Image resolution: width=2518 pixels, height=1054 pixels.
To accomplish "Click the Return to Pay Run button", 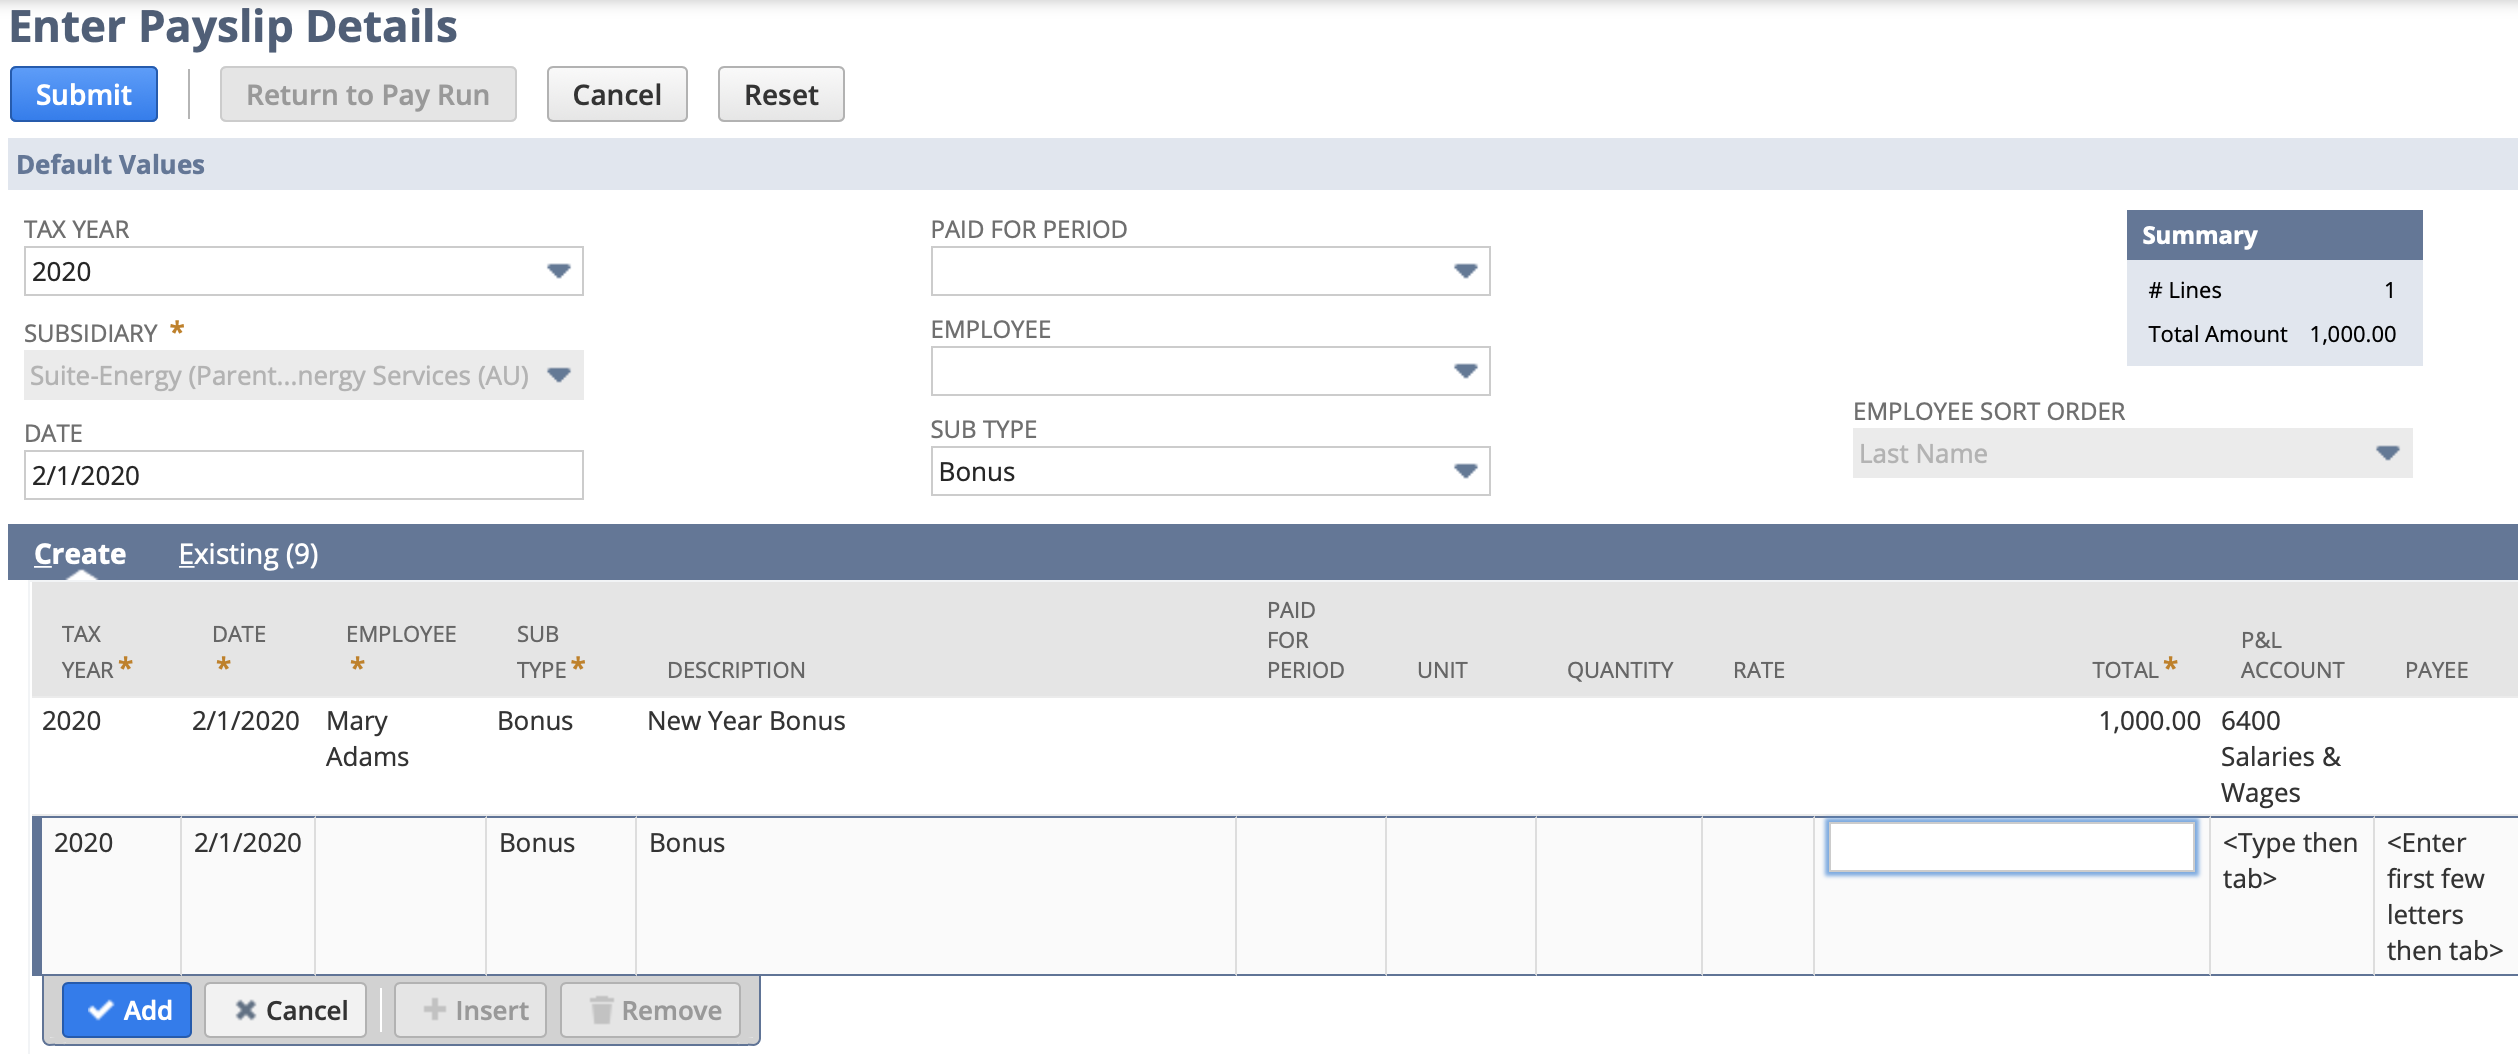I will coord(368,94).
